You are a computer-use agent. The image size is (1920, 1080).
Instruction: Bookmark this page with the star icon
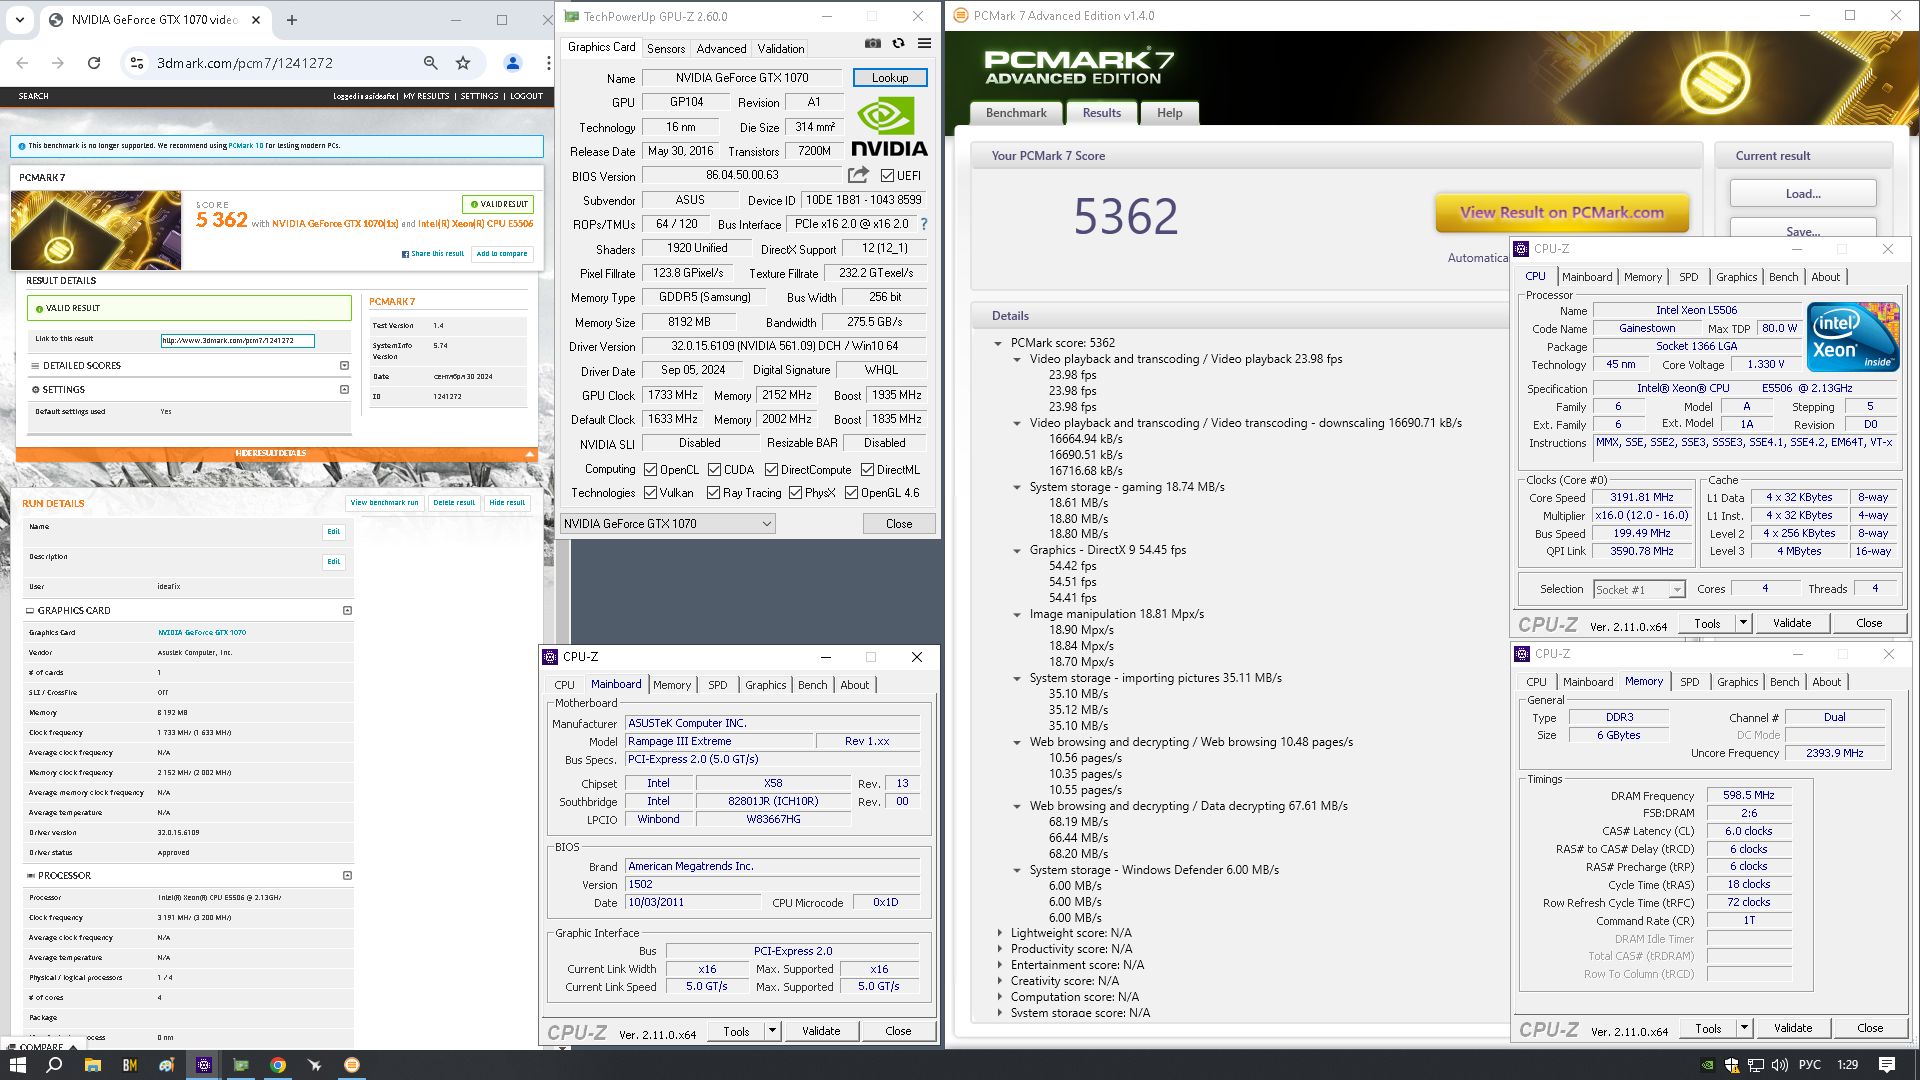pyautogui.click(x=463, y=63)
